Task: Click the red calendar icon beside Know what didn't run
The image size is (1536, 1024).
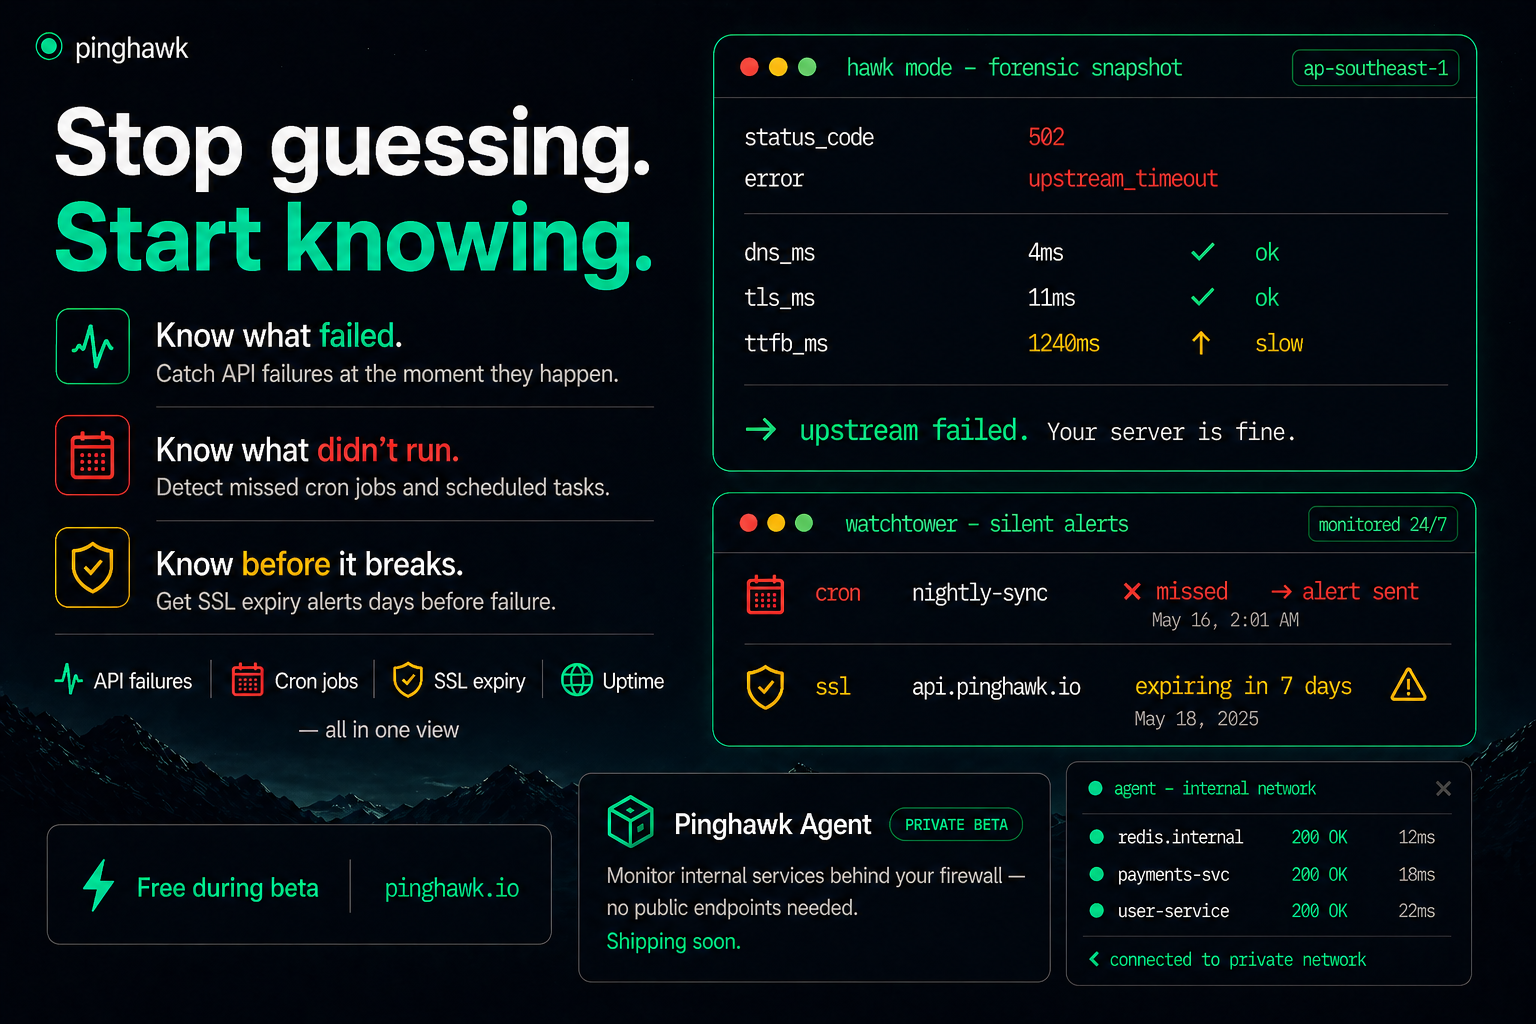Action: click(93, 455)
